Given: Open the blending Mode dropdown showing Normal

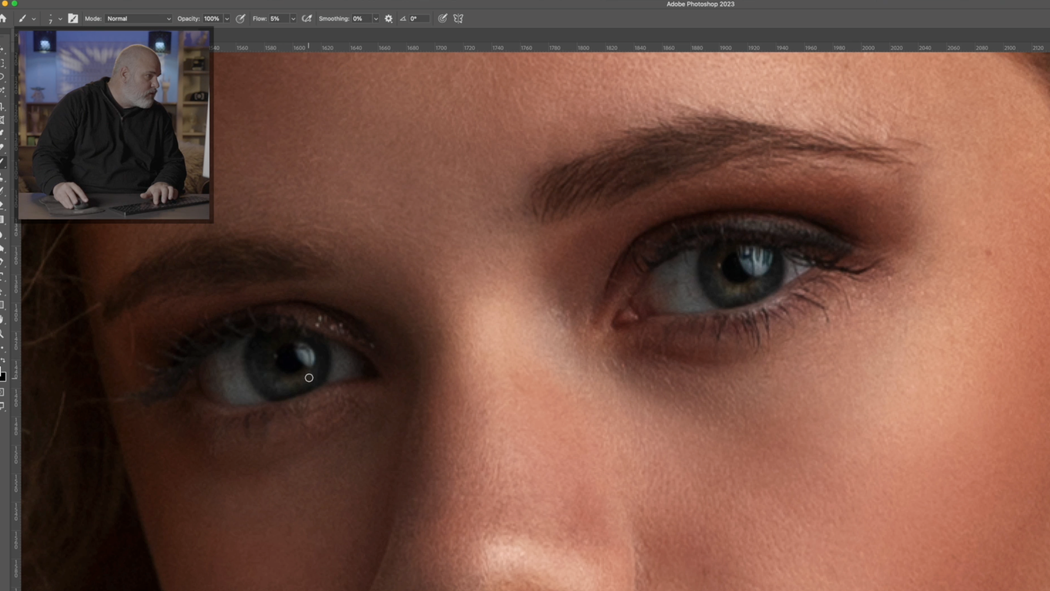Looking at the screenshot, I should coord(140,18).
